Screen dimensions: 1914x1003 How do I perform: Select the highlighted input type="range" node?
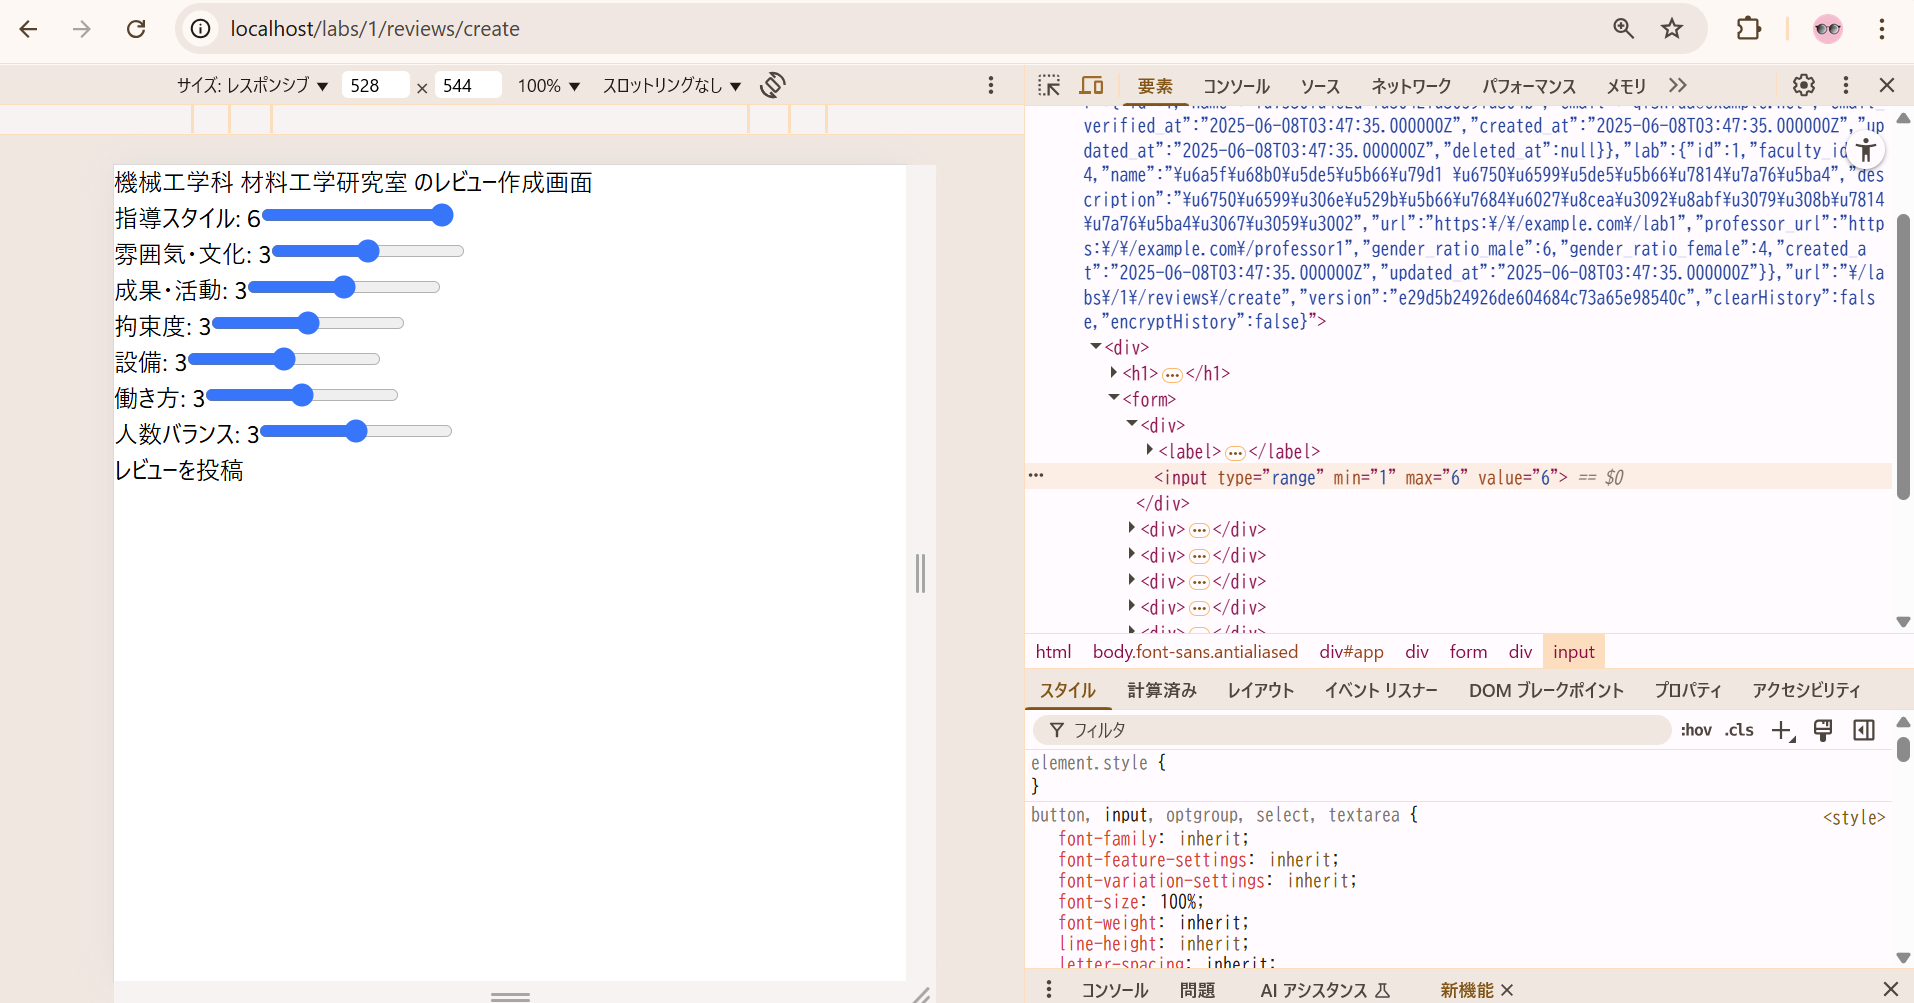1360,478
